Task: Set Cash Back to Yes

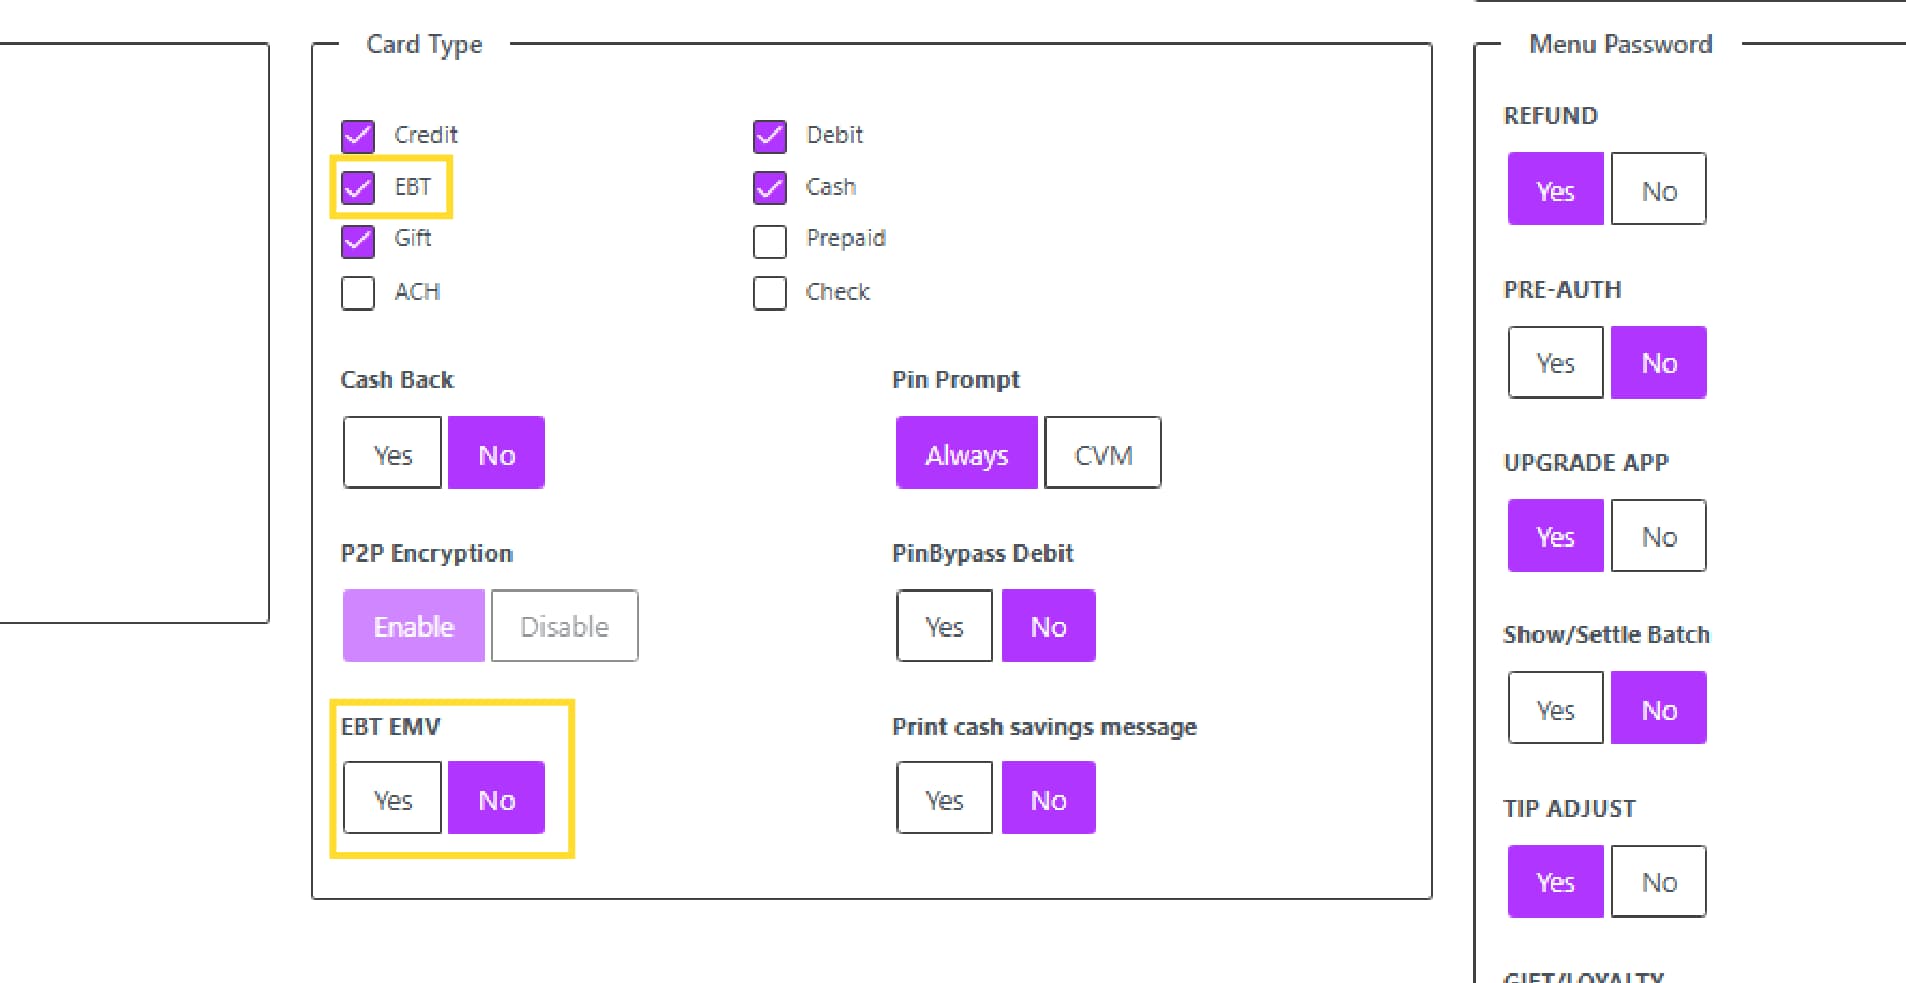Action: coord(392,454)
